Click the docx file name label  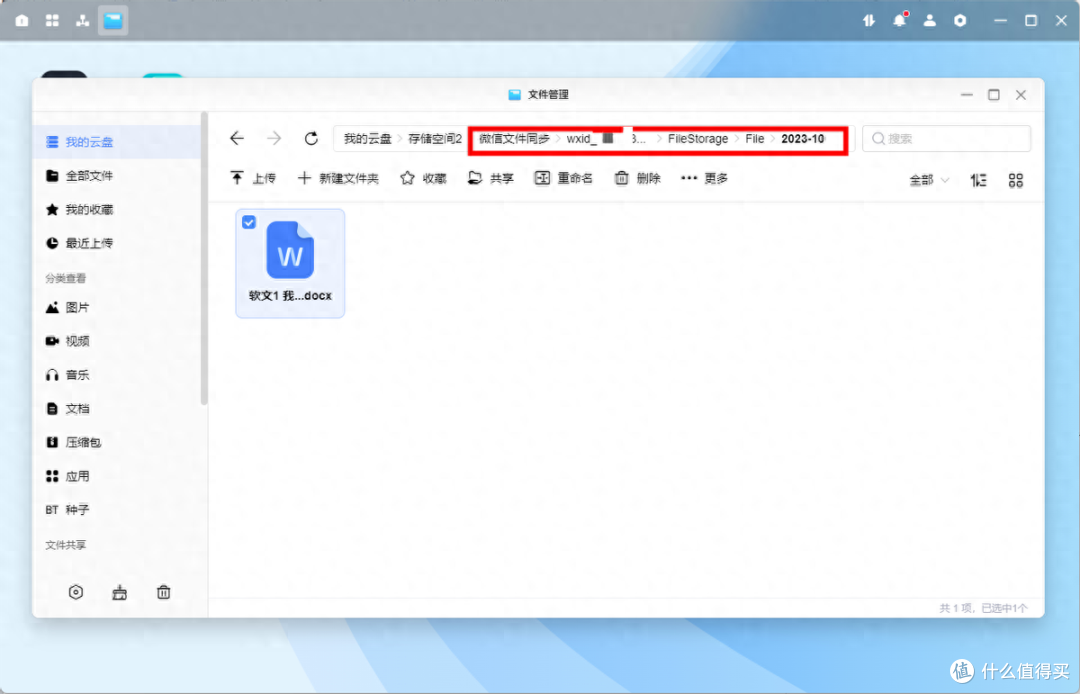click(290, 295)
